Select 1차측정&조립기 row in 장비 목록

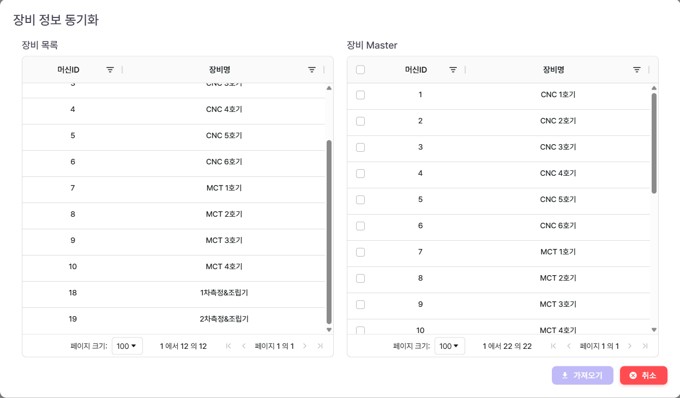(x=173, y=293)
